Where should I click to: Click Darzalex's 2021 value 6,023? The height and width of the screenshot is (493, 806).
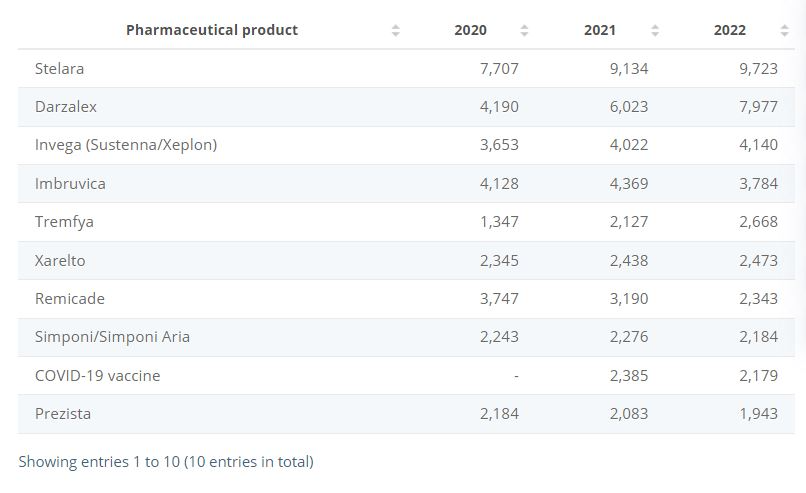coord(628,107)
